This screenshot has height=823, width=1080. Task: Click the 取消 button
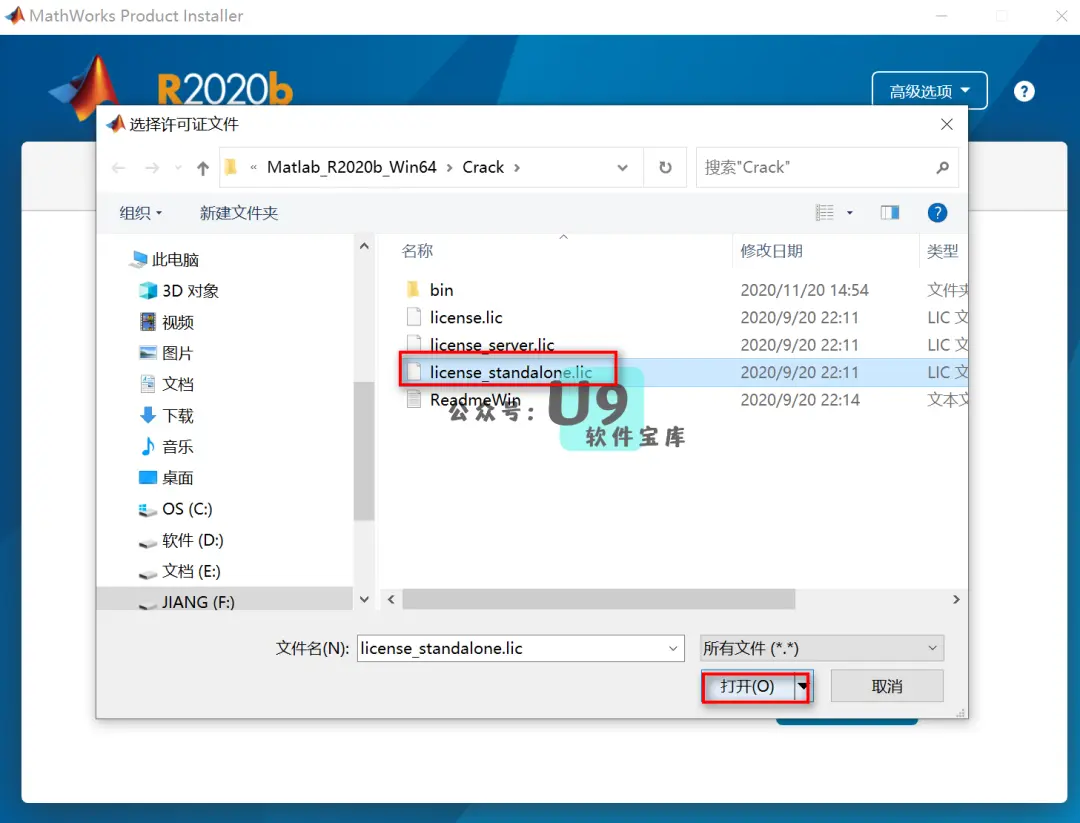[x=886, y=685]
